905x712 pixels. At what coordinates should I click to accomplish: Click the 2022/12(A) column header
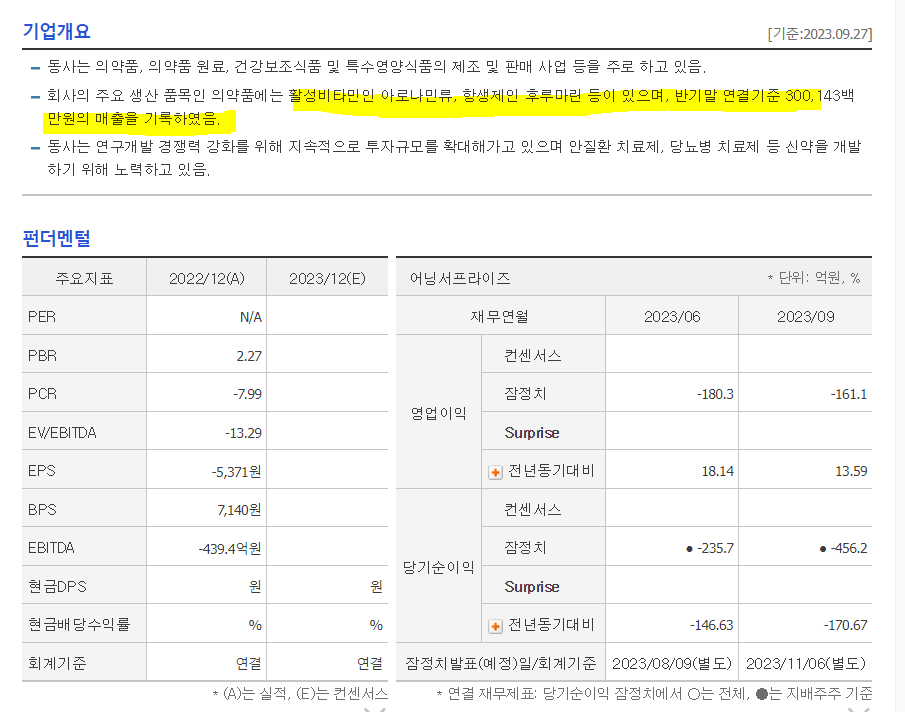207,279
